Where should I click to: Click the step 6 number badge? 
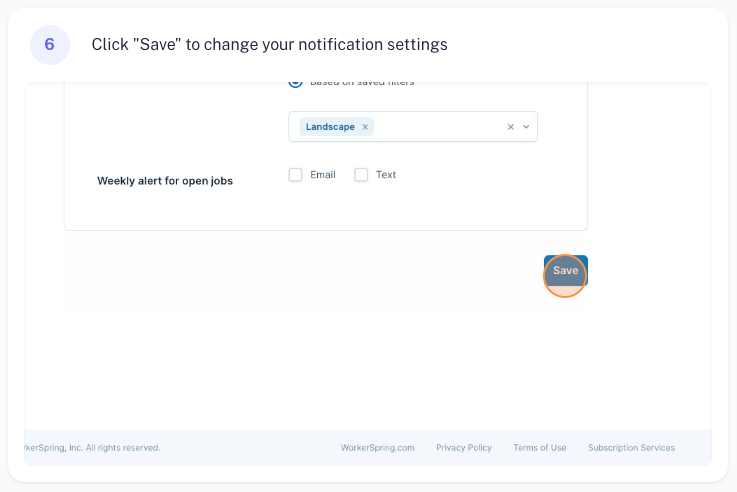[x=49, y=45]
